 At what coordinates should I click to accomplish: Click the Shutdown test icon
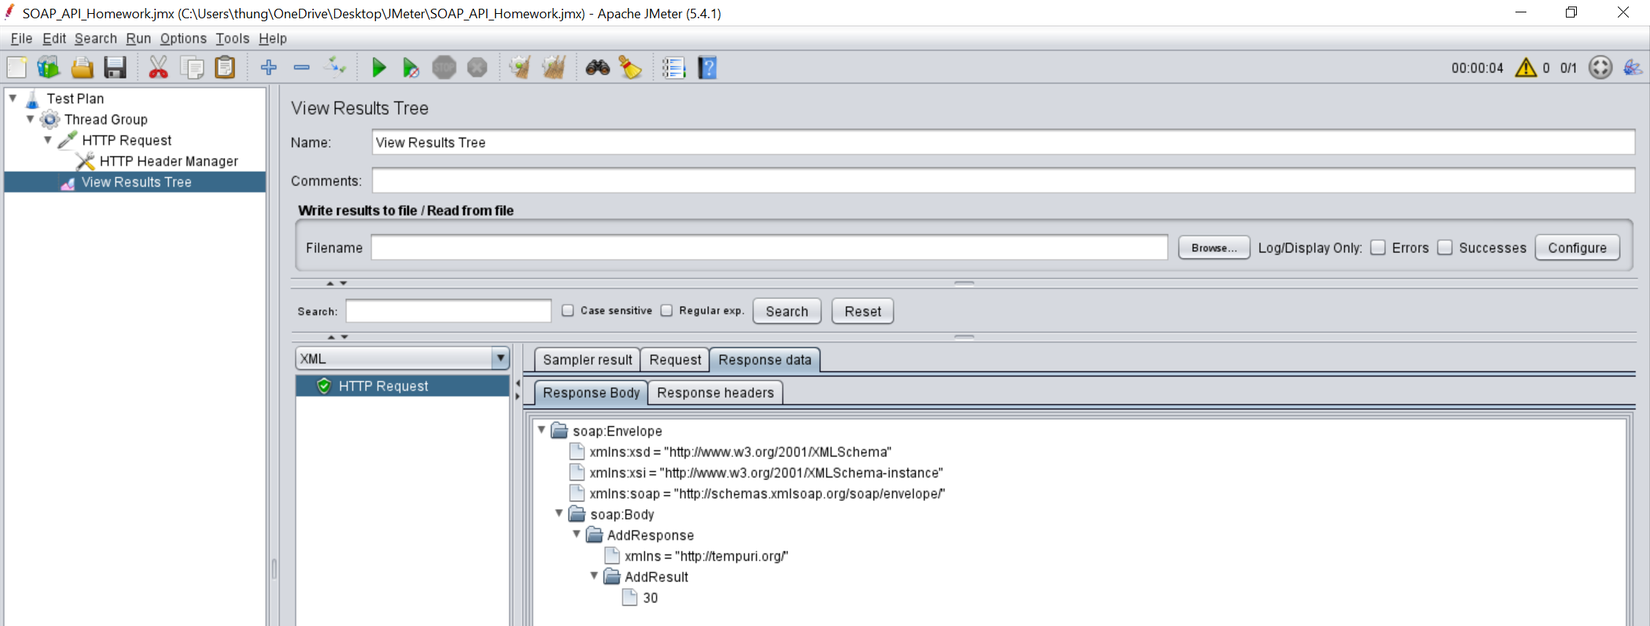(x=477, y=68)
